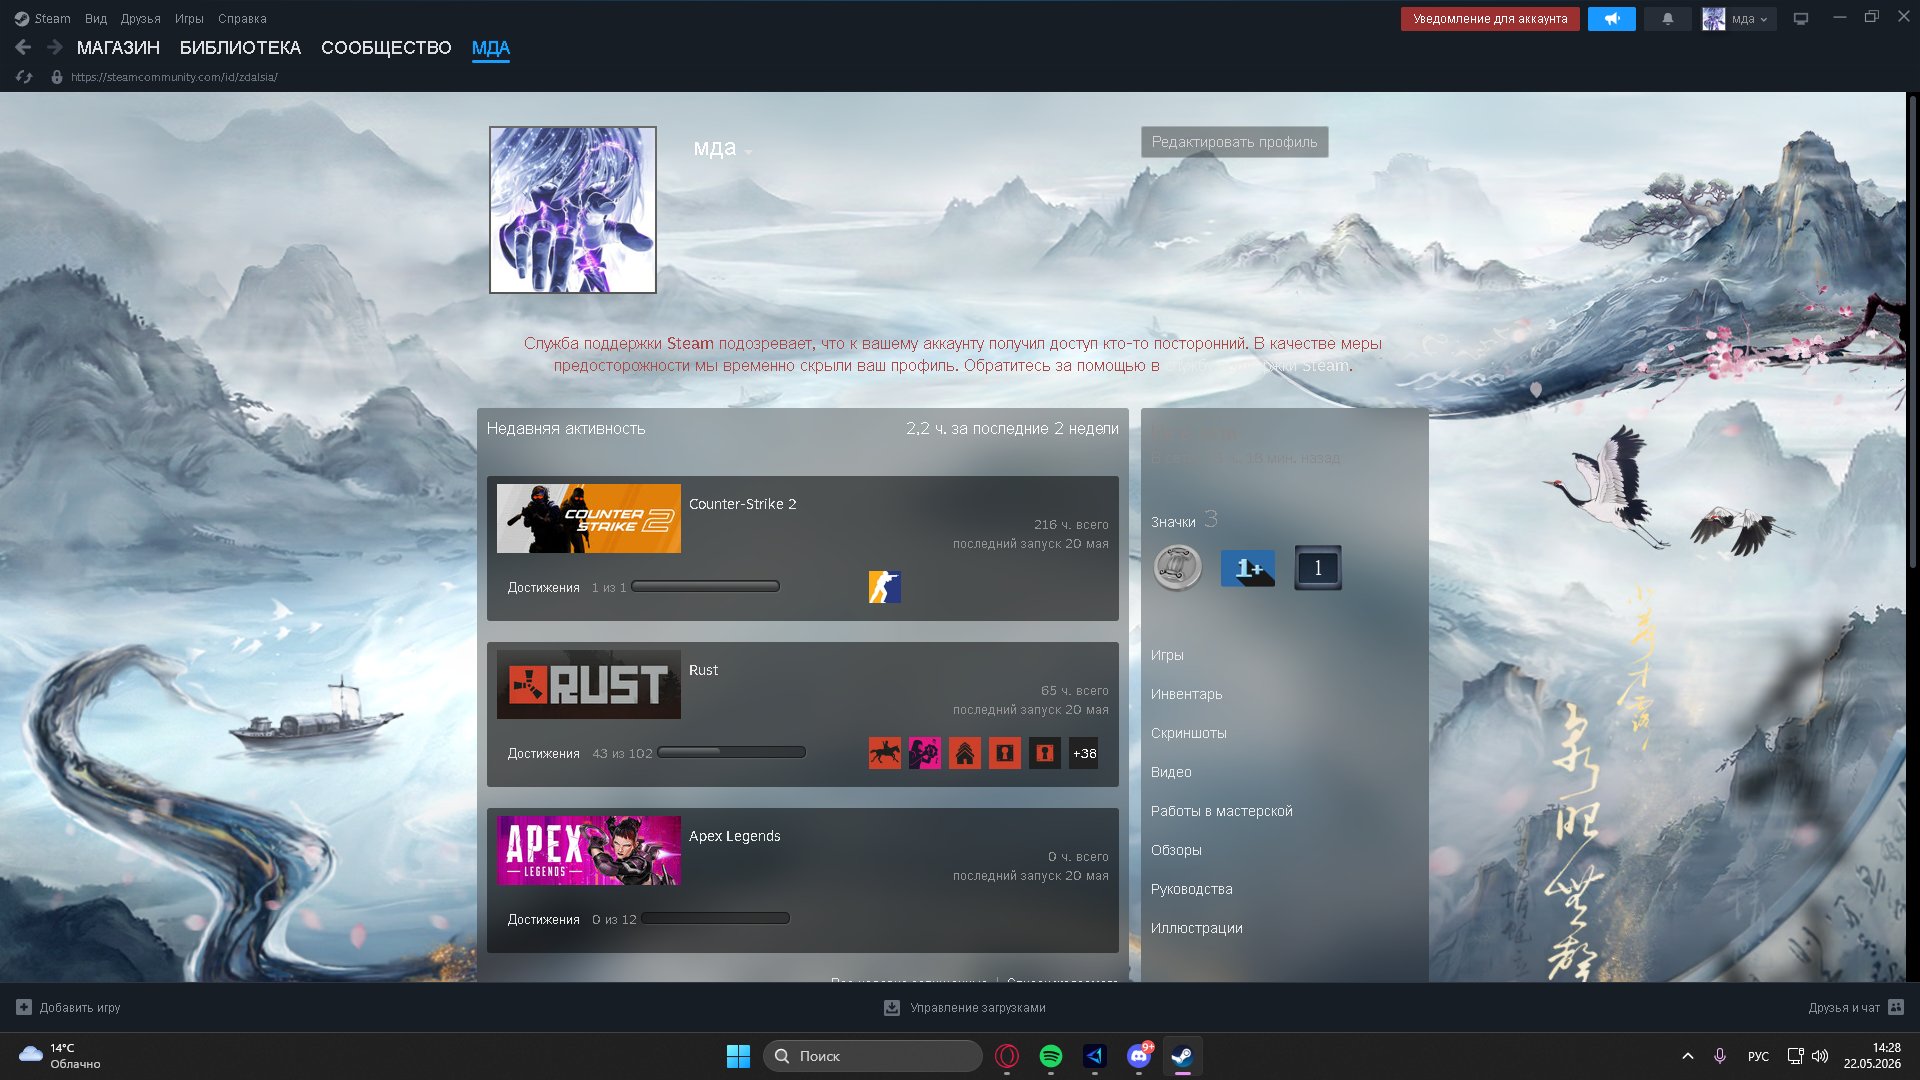
Task: Show hidden system tray icons chevron
Action: coord(1688,1056)
